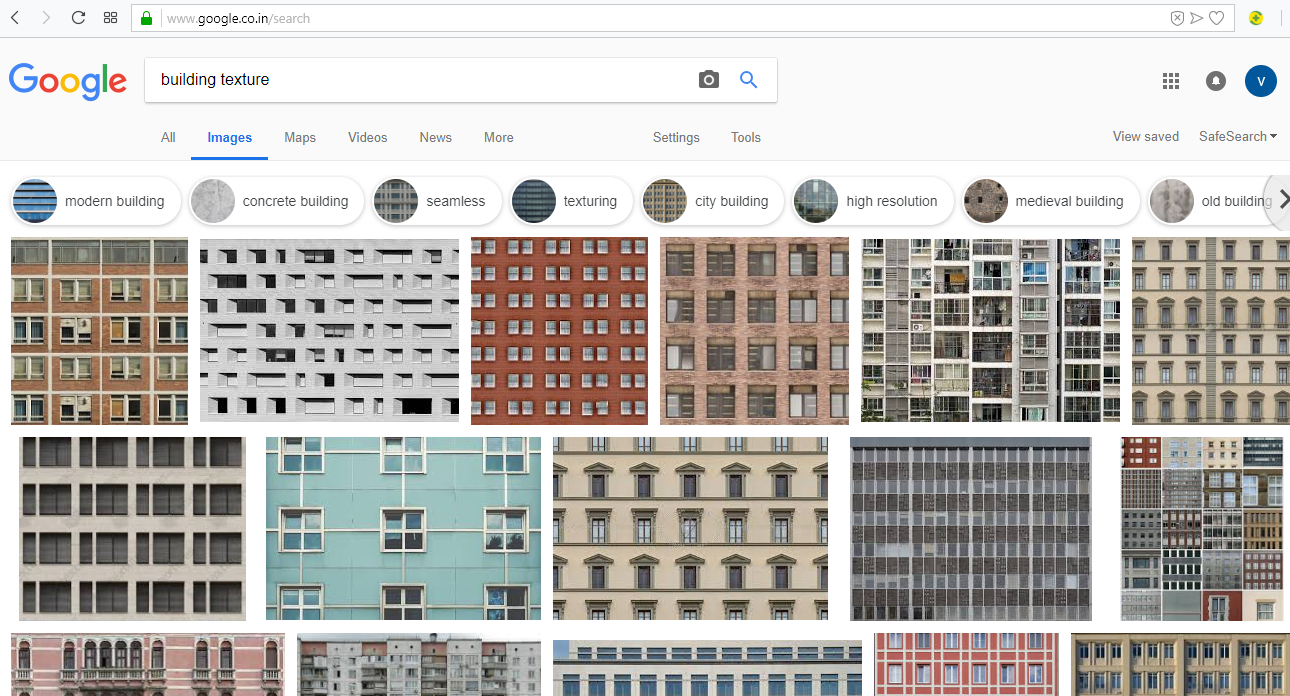Expand the SafeSearch dropdown
The width and height of the screenshot is (1290, 696).
pyautogui.click(x=1238, y=137)
